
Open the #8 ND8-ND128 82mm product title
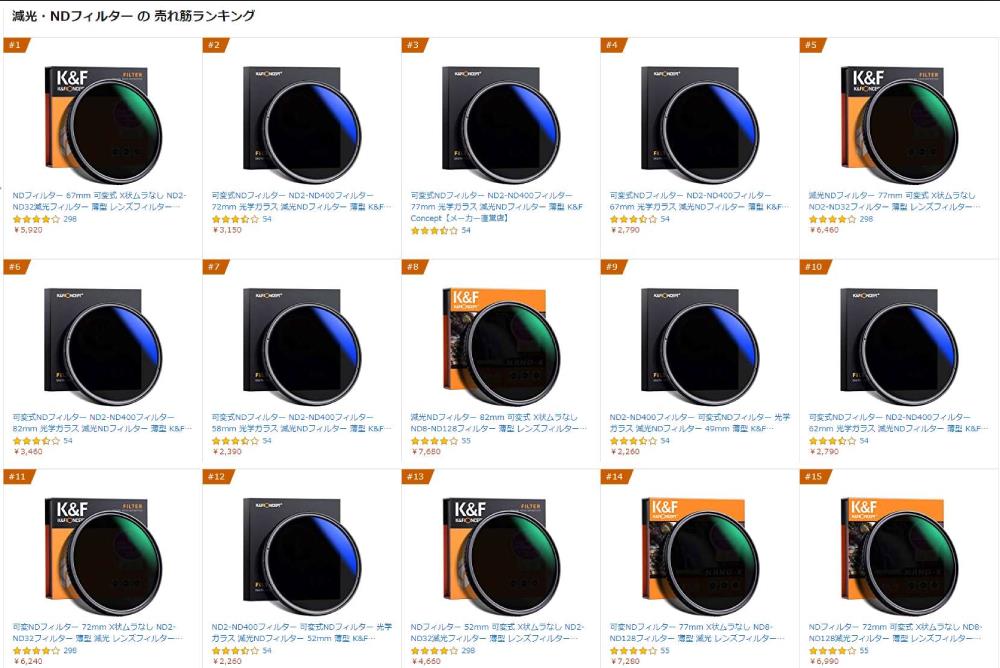(498, 422)
